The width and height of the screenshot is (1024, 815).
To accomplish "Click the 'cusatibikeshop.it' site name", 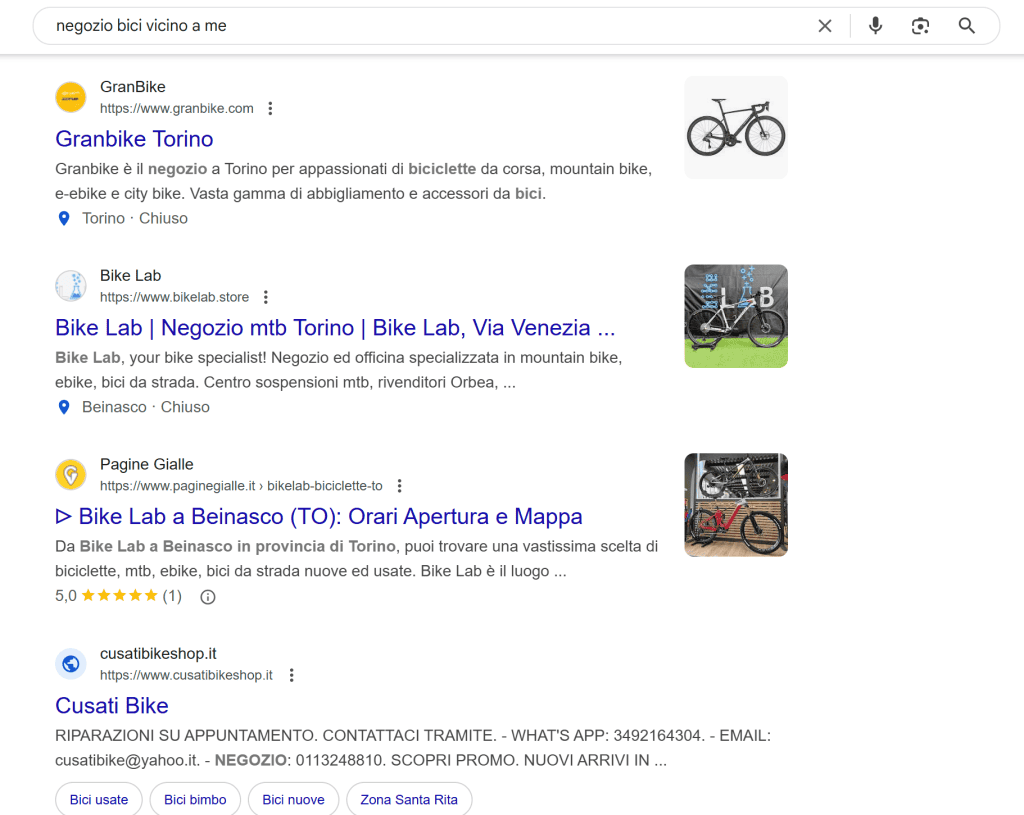I will pyautogui.click(x=158, y=654).
